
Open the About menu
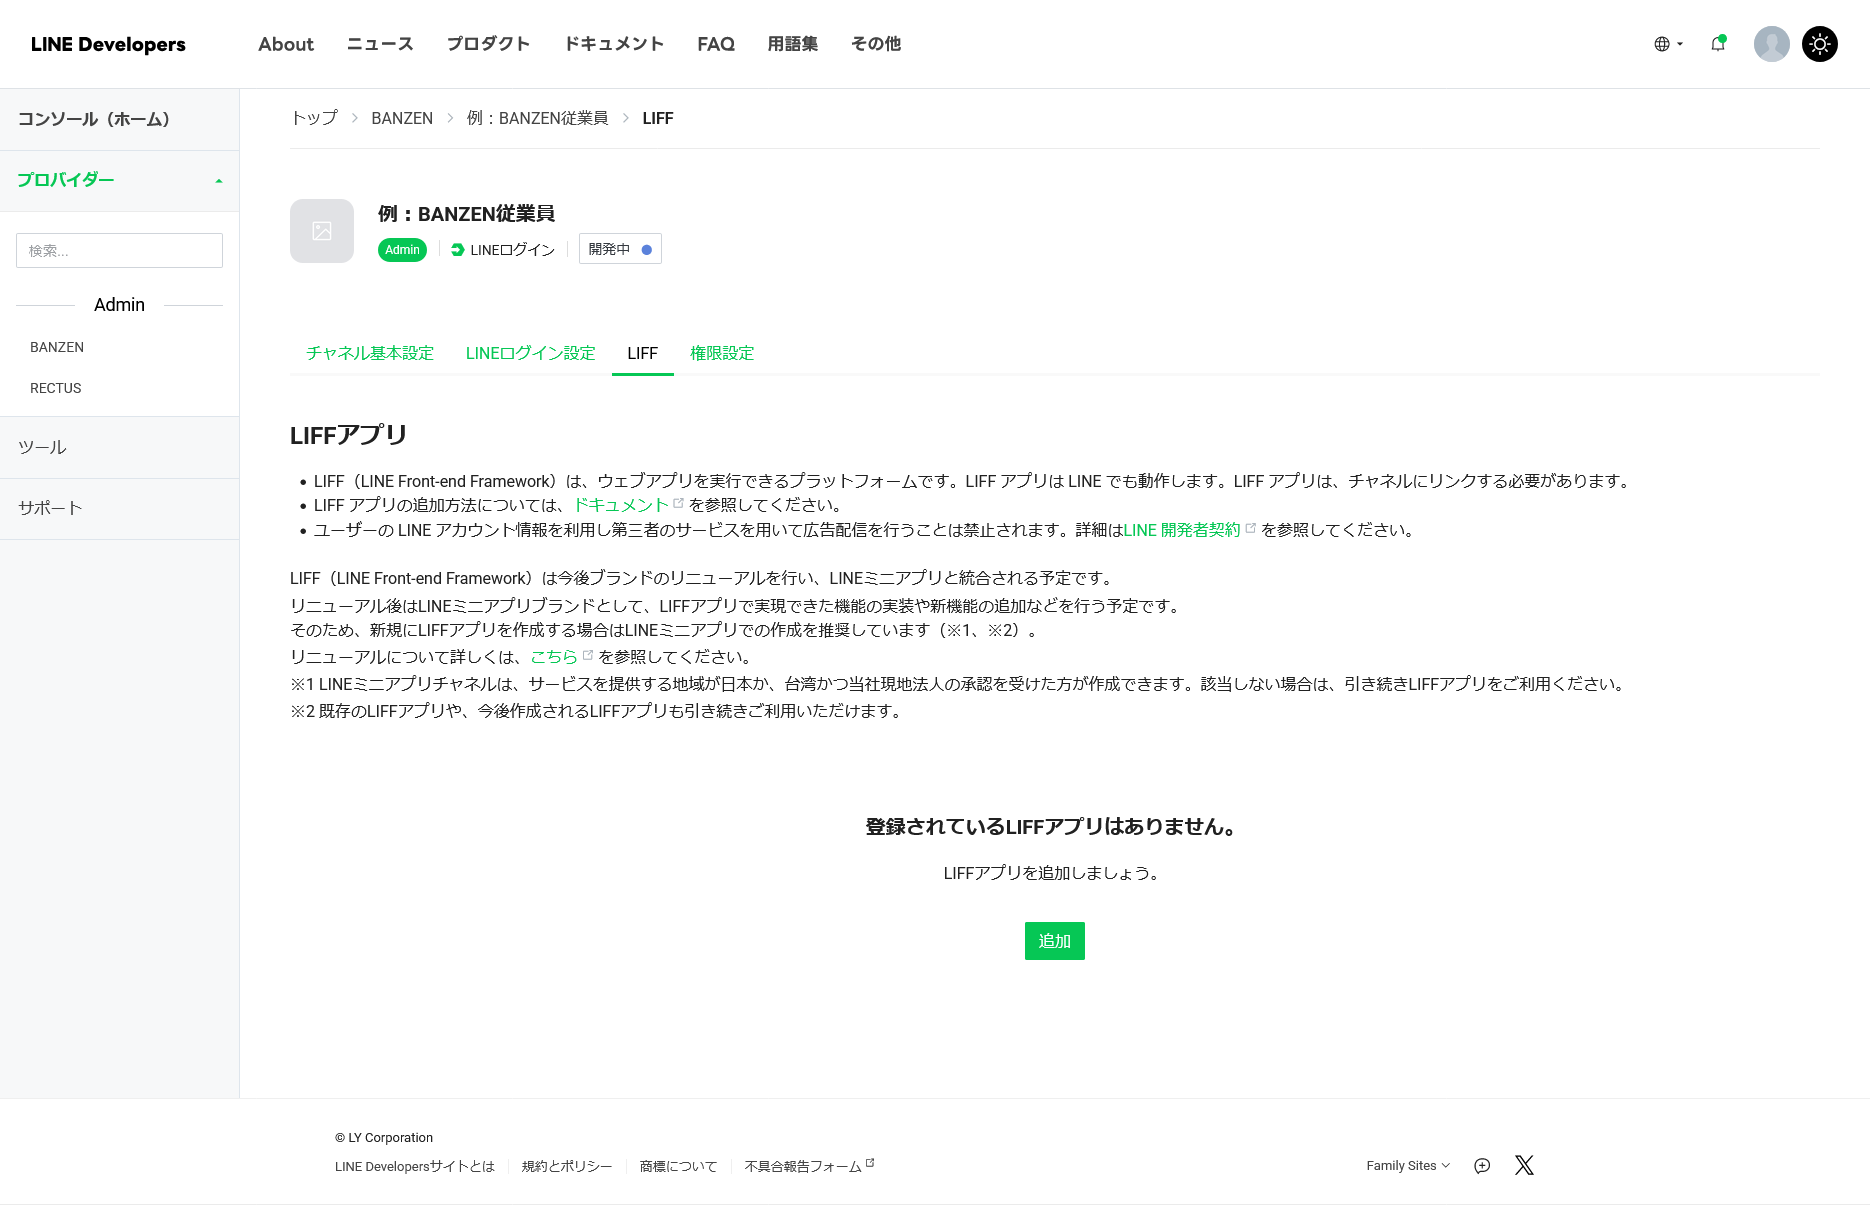(286, 44)
